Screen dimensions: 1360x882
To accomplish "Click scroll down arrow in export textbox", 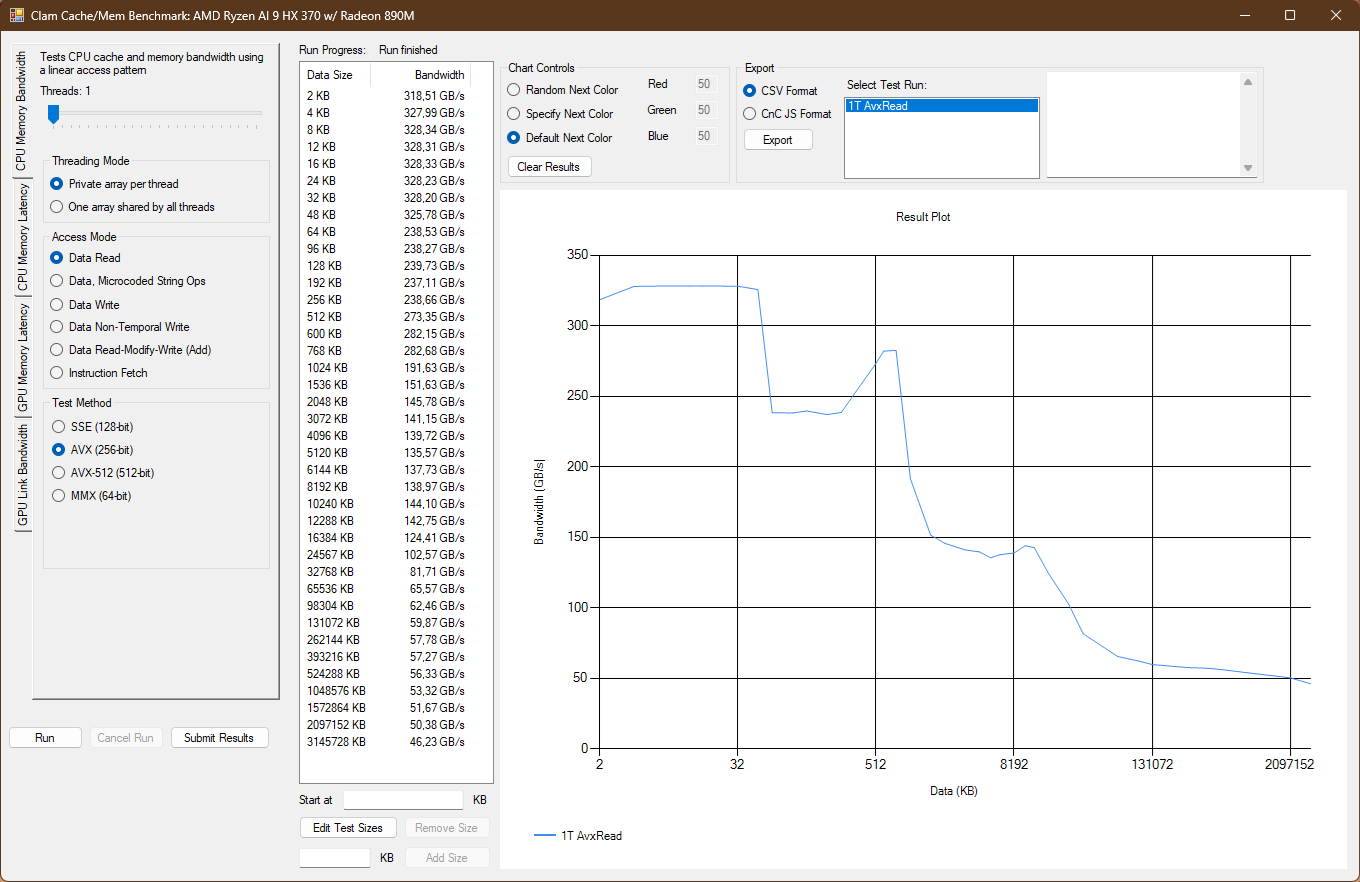I will tap(1247, 168).
